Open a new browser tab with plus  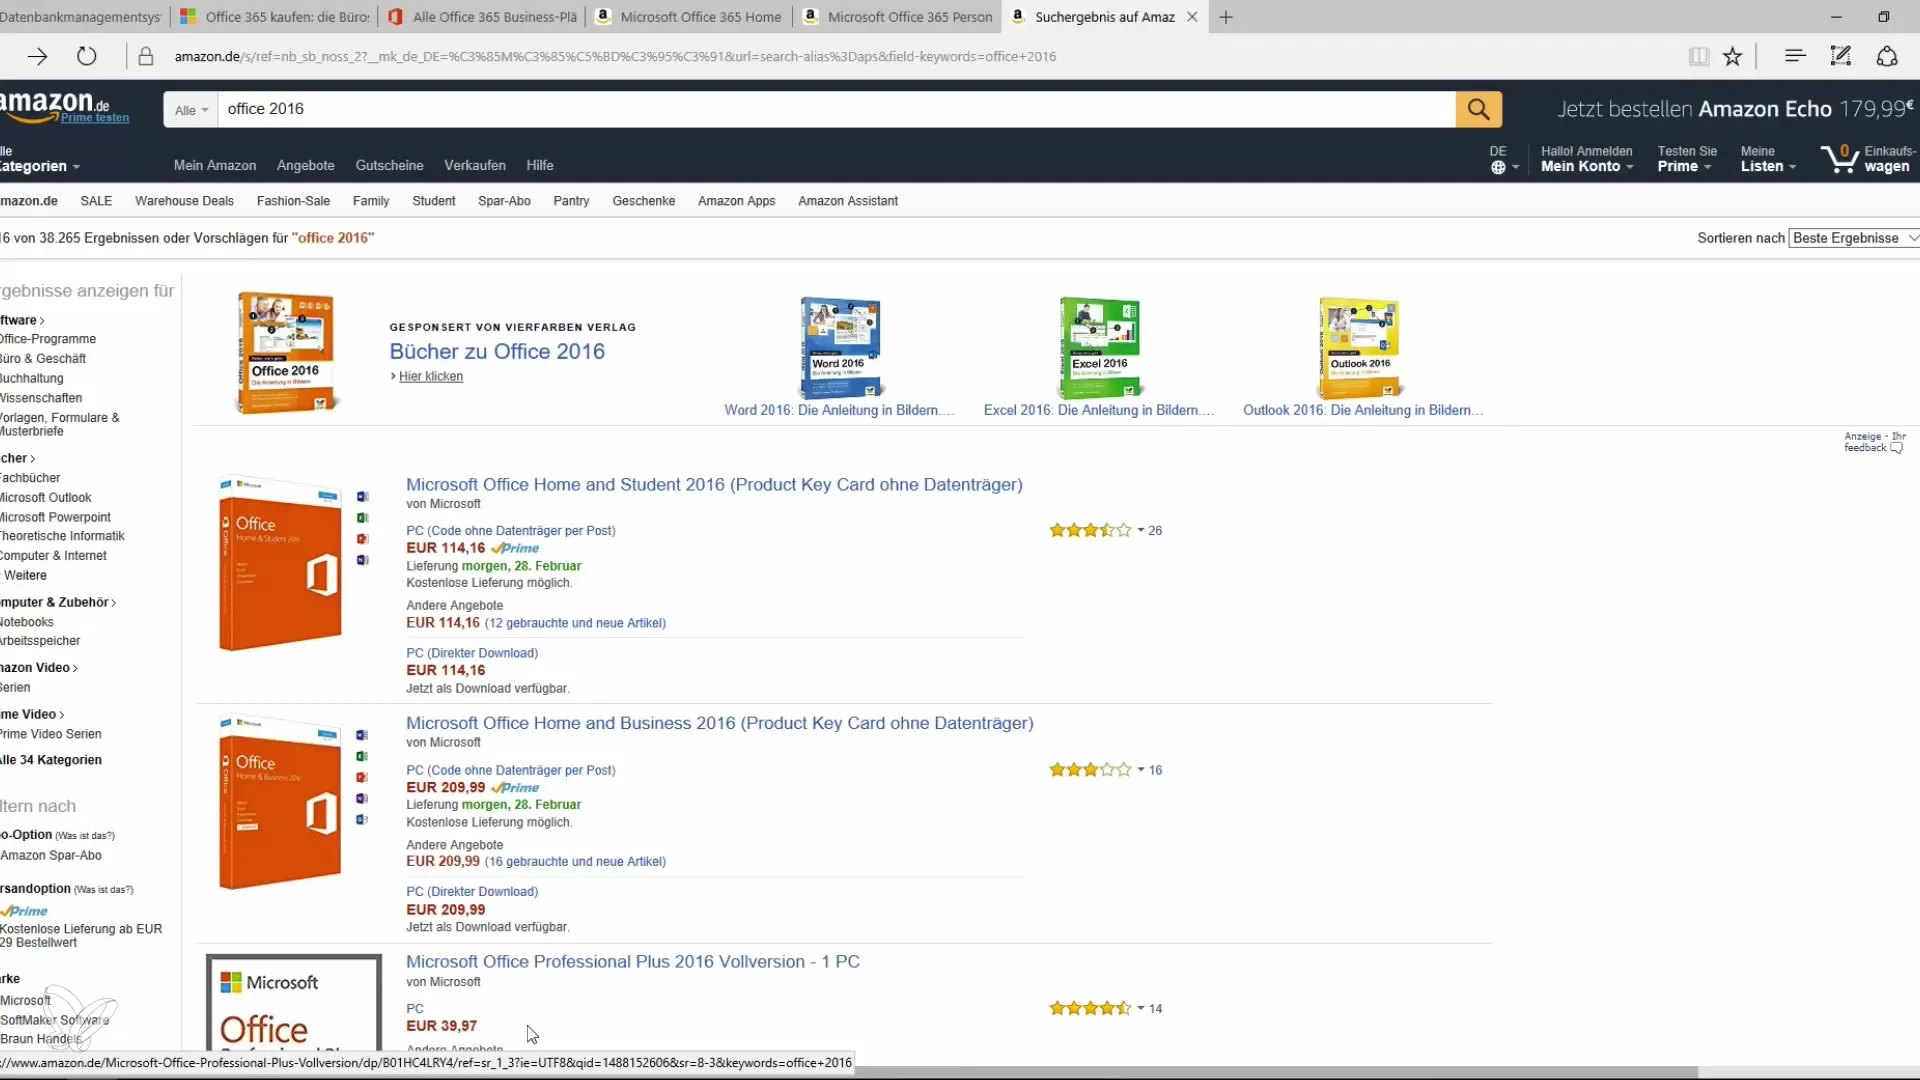[x=1226, y=17]
